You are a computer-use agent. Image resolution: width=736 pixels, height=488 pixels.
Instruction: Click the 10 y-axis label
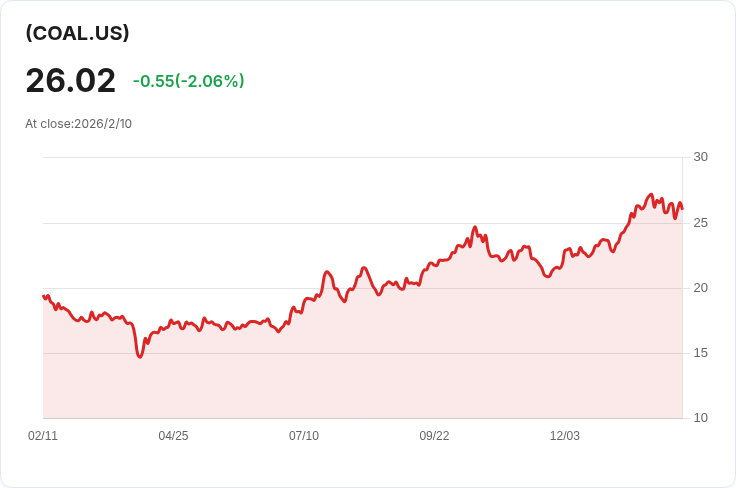tap(700, 418)
